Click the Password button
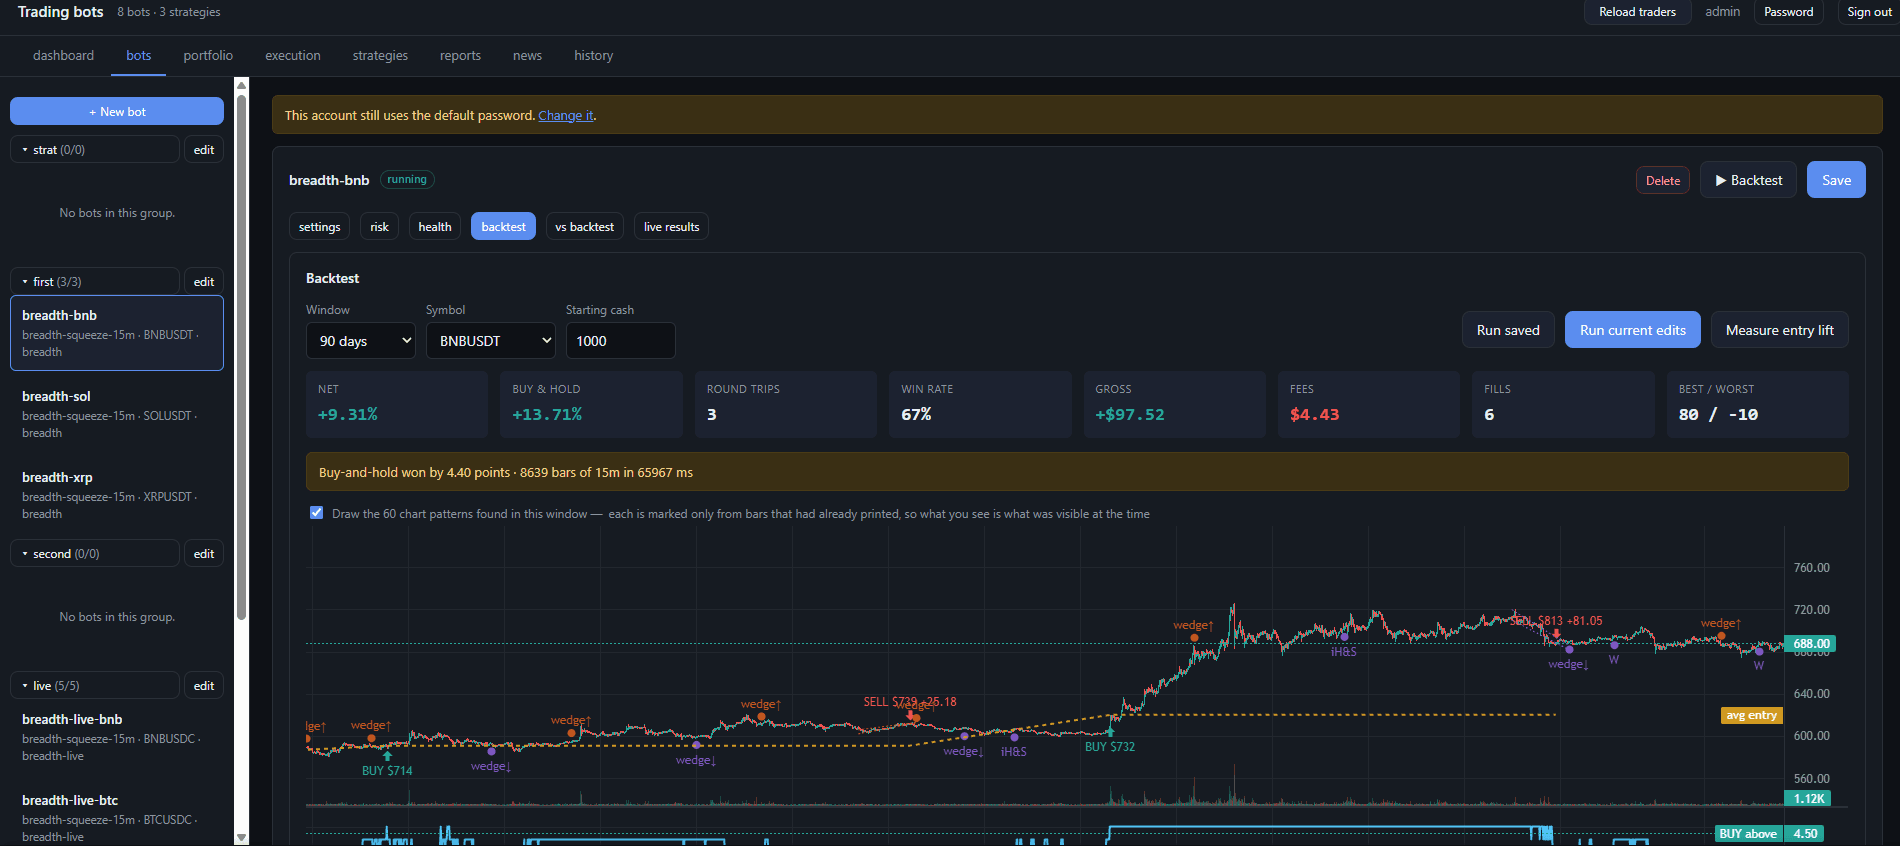 [x=1788, y=12]
